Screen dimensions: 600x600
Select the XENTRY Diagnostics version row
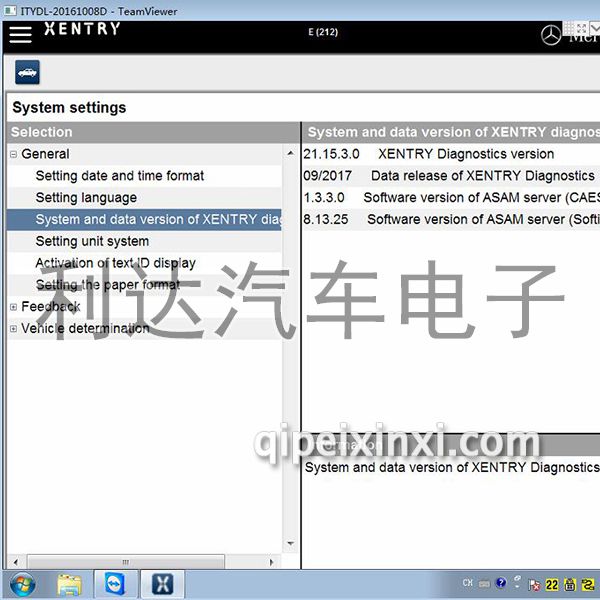point(450,154)
